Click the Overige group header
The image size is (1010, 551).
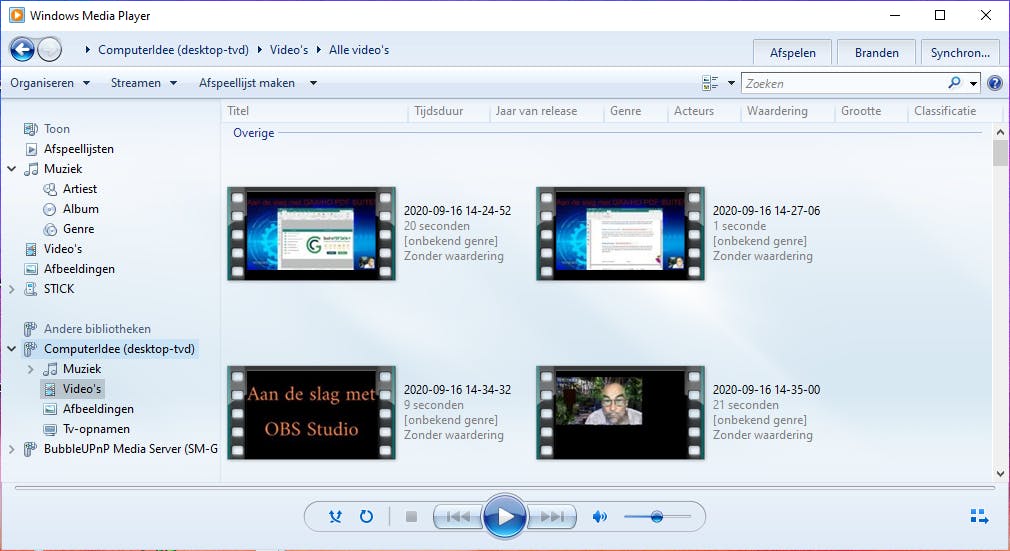(254, 133)
